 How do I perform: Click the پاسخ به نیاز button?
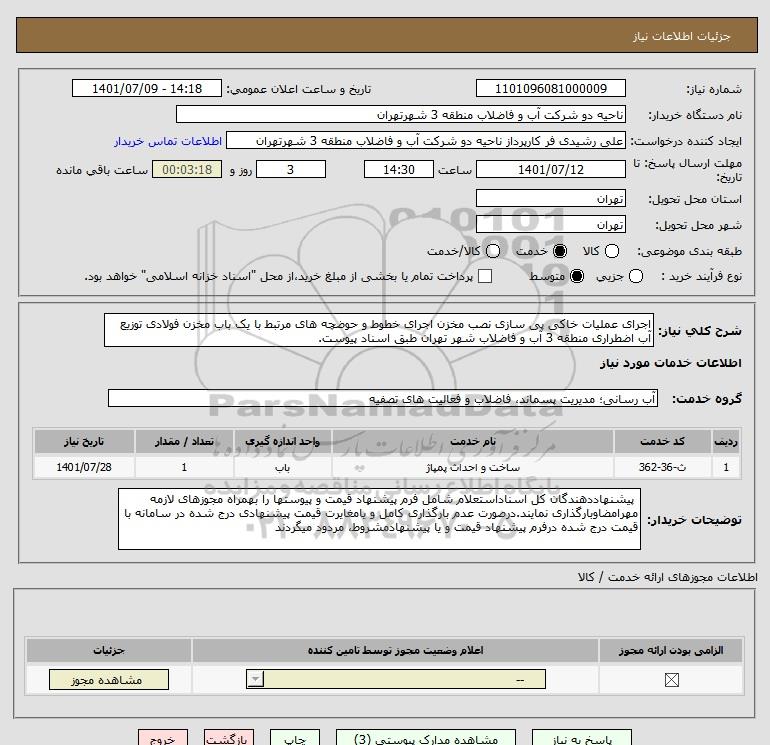coord(582,738)
